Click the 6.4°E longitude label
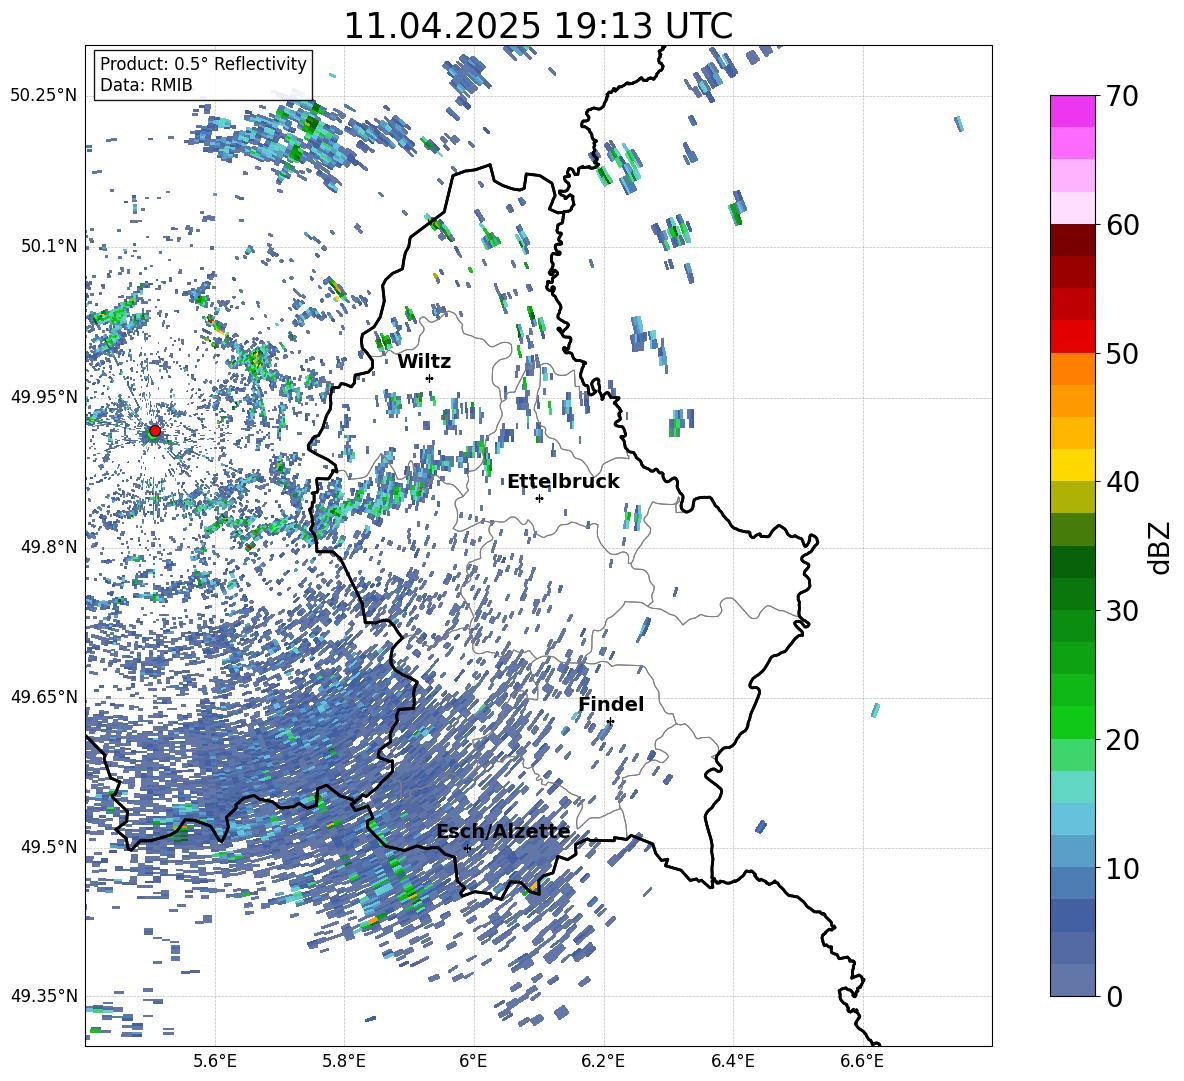Screen dimensions: 1184x1081 point(732,1061)
